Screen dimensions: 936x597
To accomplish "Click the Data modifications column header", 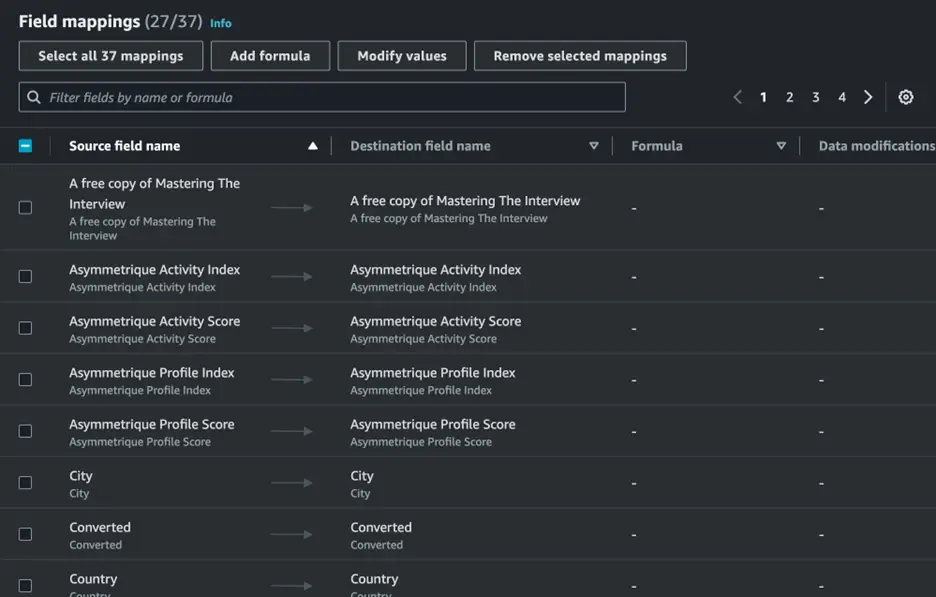I will 876,146.
